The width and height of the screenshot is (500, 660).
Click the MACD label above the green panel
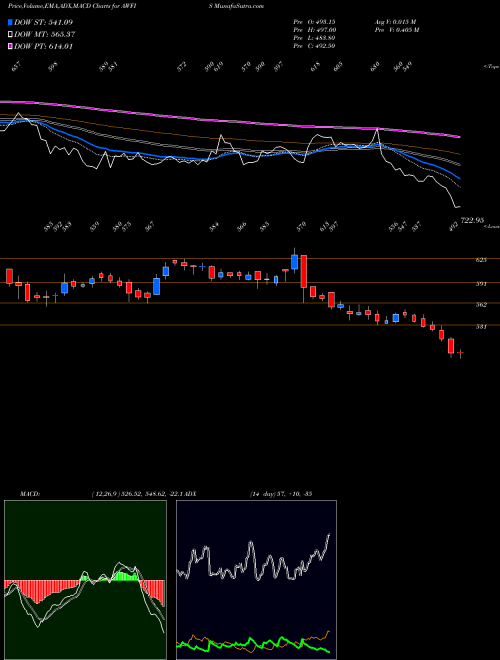tap(29, 493)
